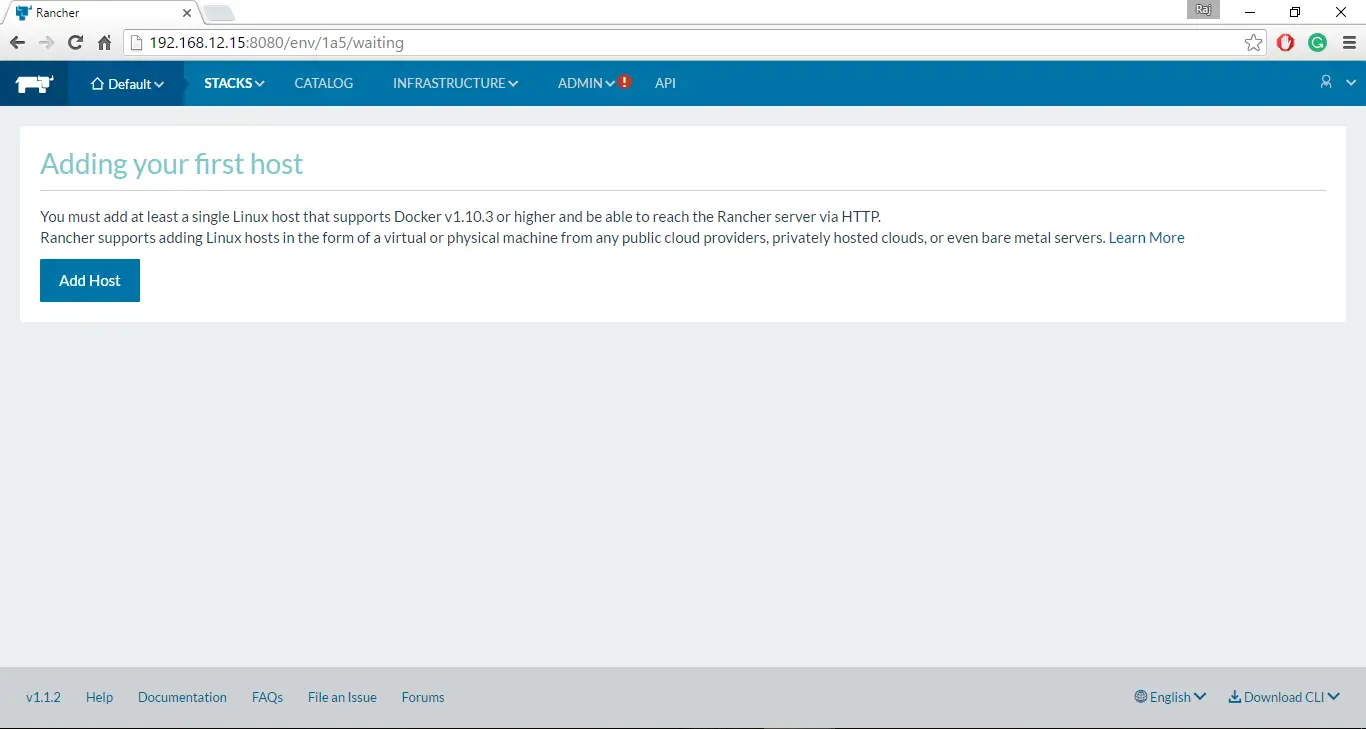Switch to the Rancher tab
The width and height of the screenshot is (1366, 729).
click(101, 13)
